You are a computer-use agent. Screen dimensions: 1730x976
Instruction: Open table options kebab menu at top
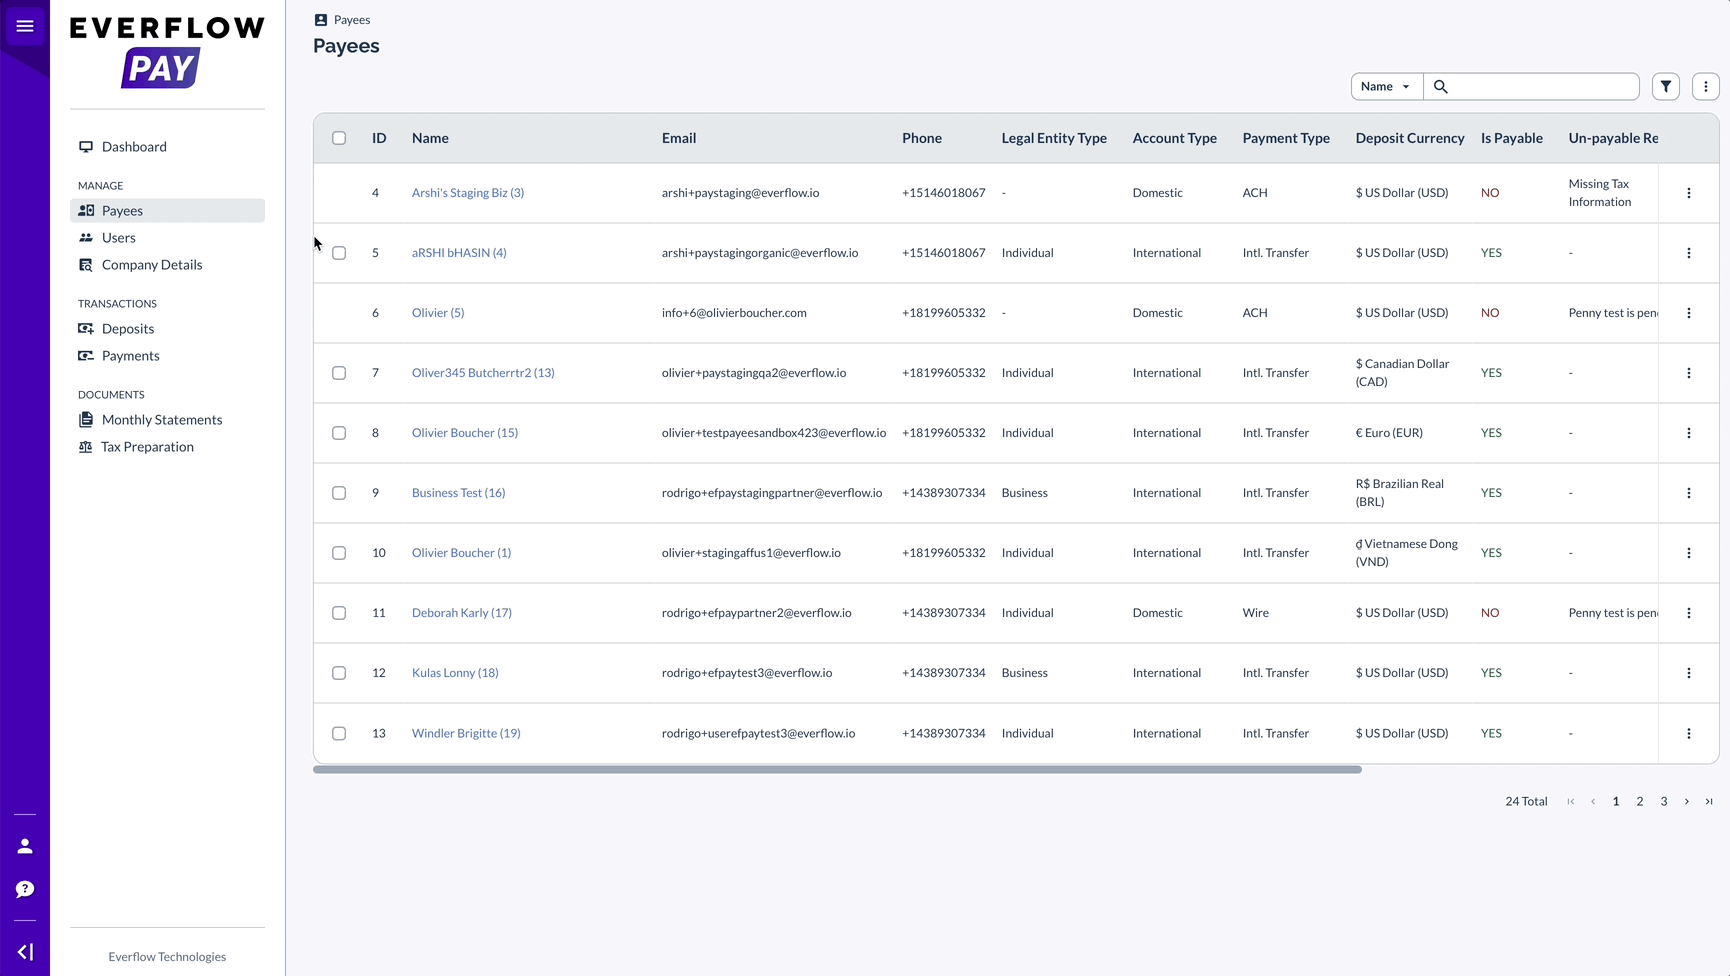[x=1706, y=87]
